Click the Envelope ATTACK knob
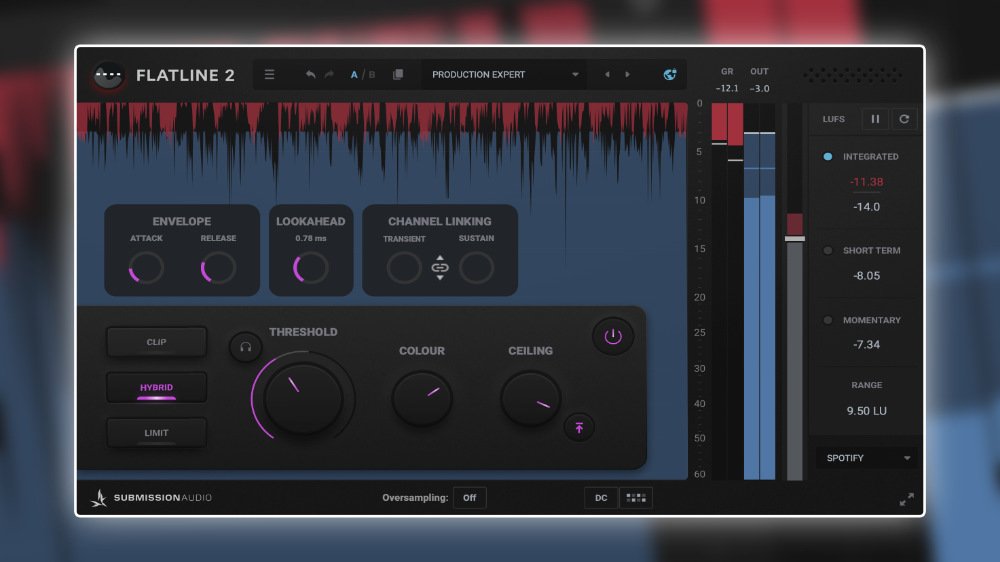This screenshot has width=1000, height=562. [x=147, y=268]
